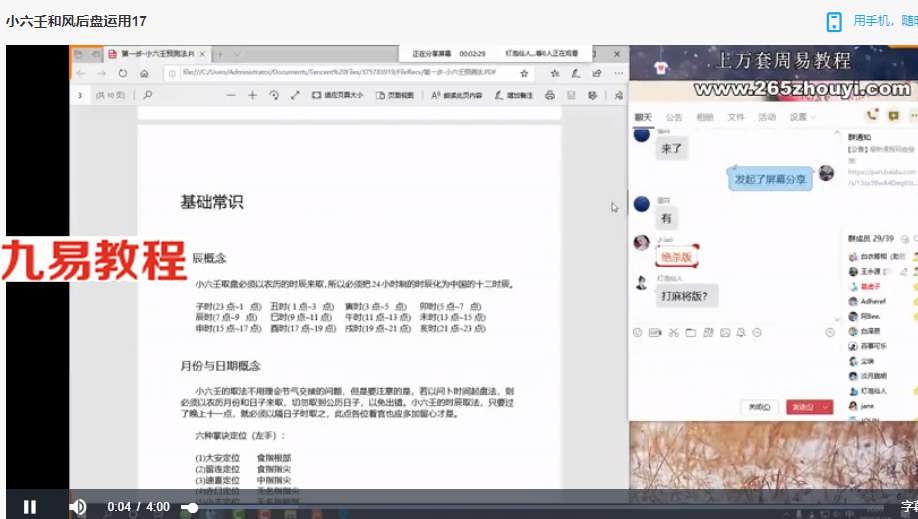Save the PDF document

(571, 95)
